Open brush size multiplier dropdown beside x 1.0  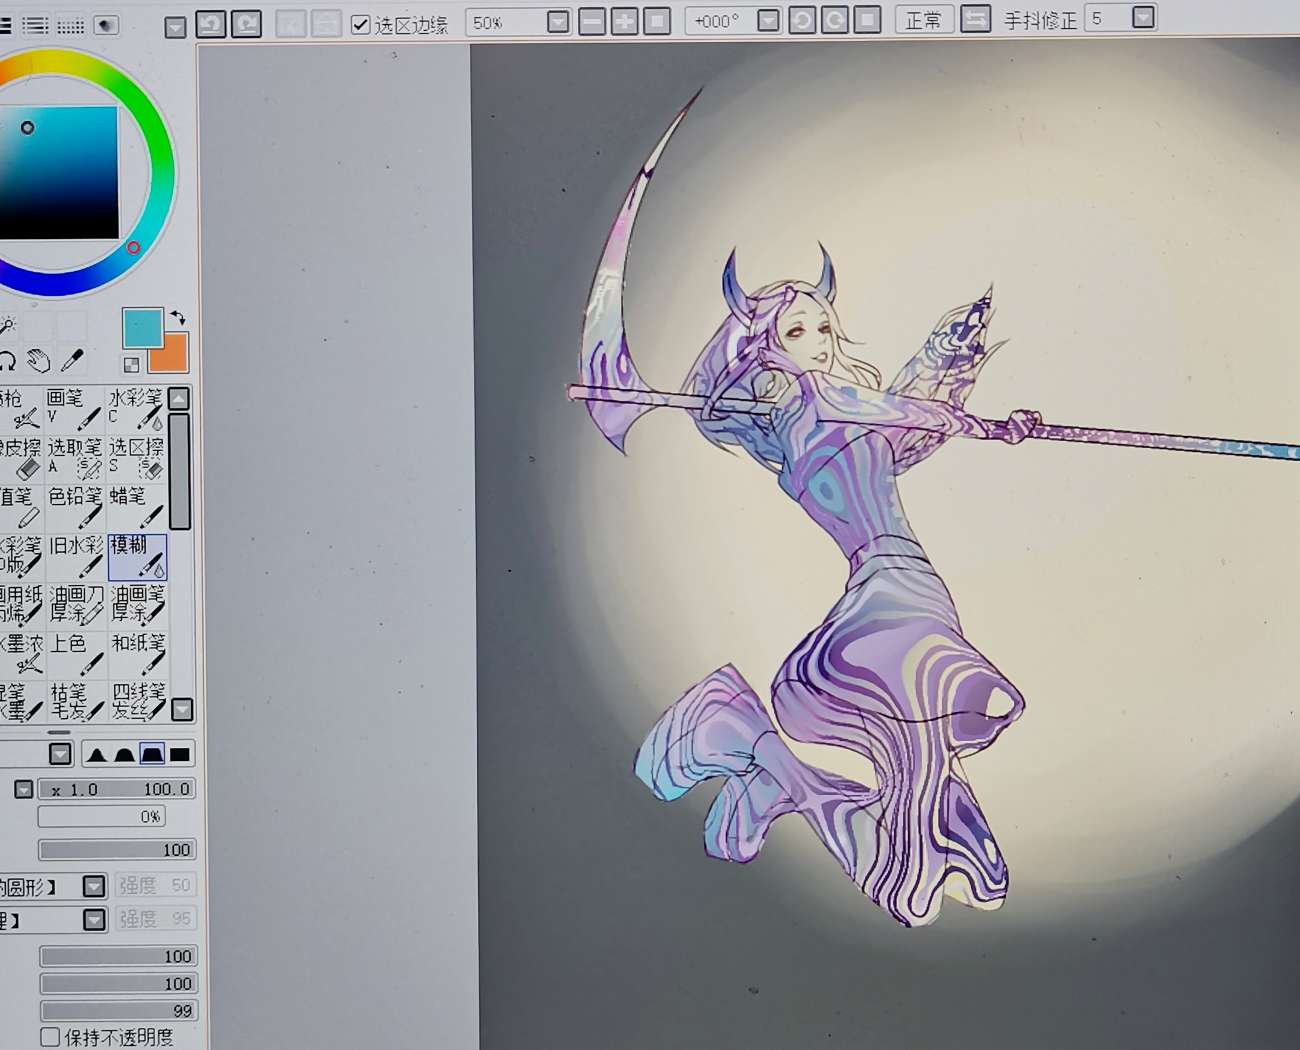[23, 790]
